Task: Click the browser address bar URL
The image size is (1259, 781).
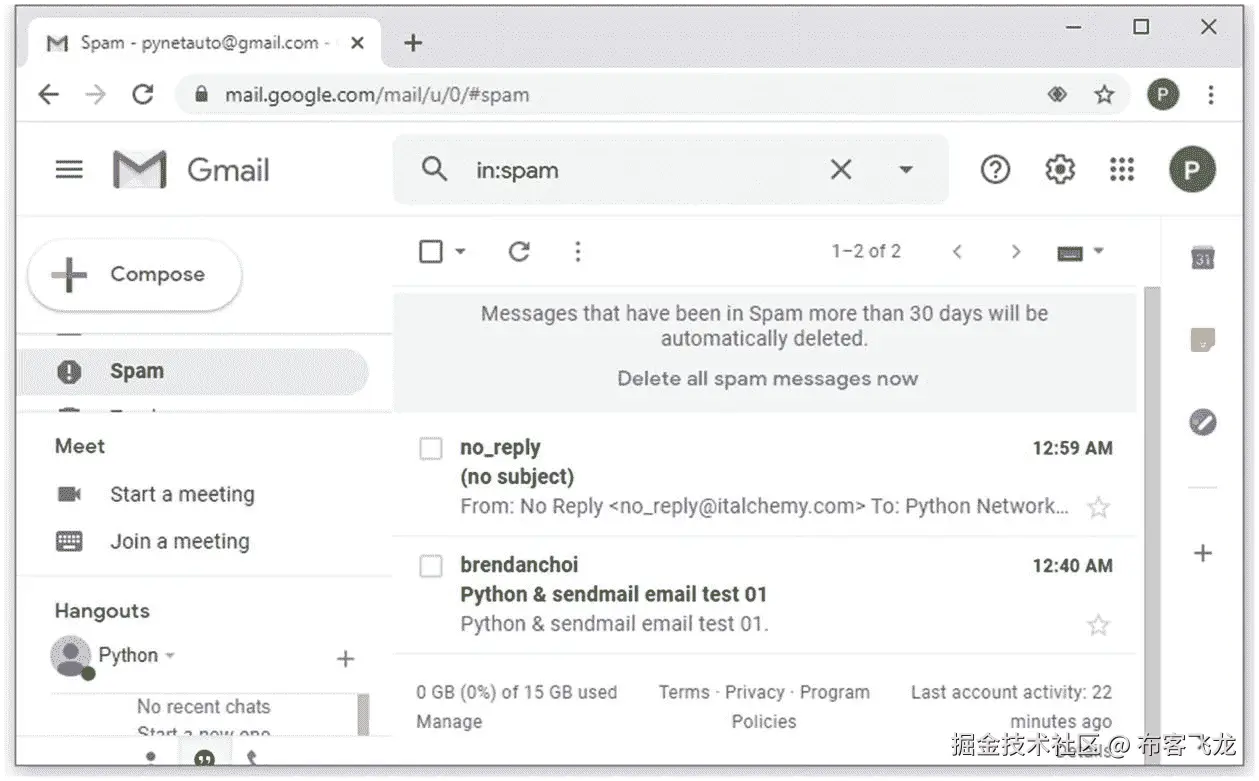Action: (377, 95)
